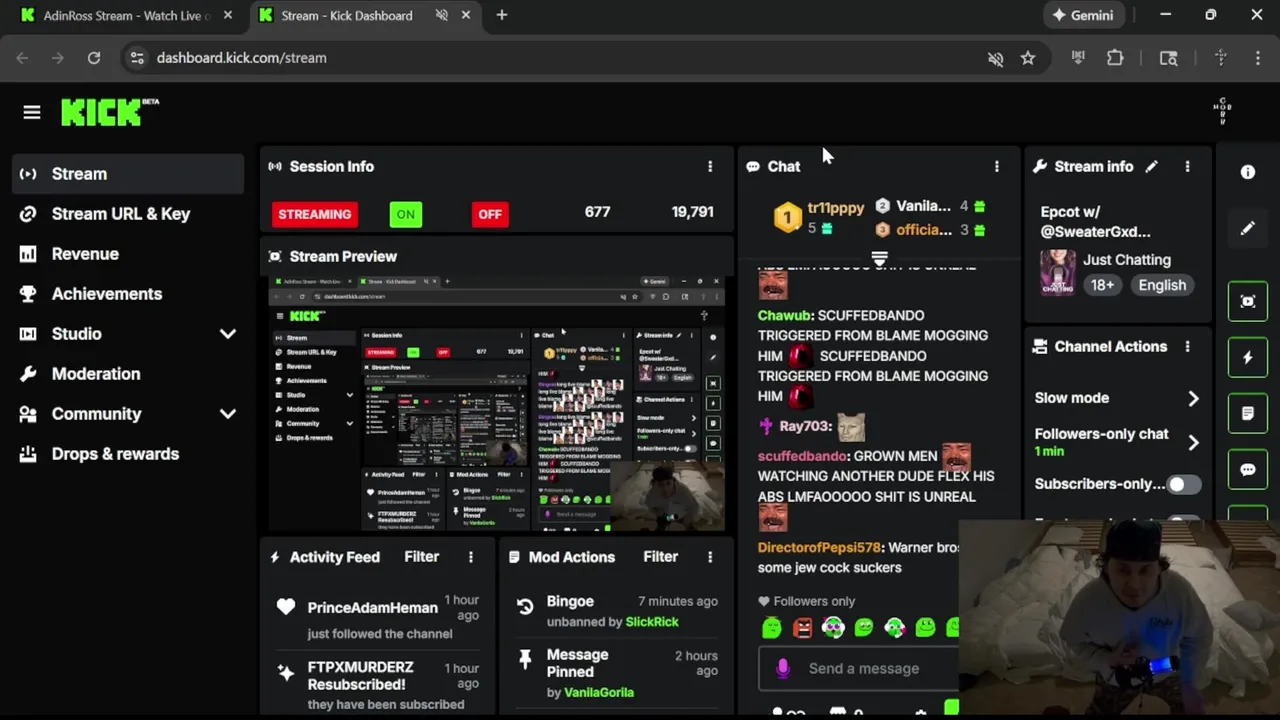Open Drops & rewards page
The image size is (1280, 720).
(127, 454)
